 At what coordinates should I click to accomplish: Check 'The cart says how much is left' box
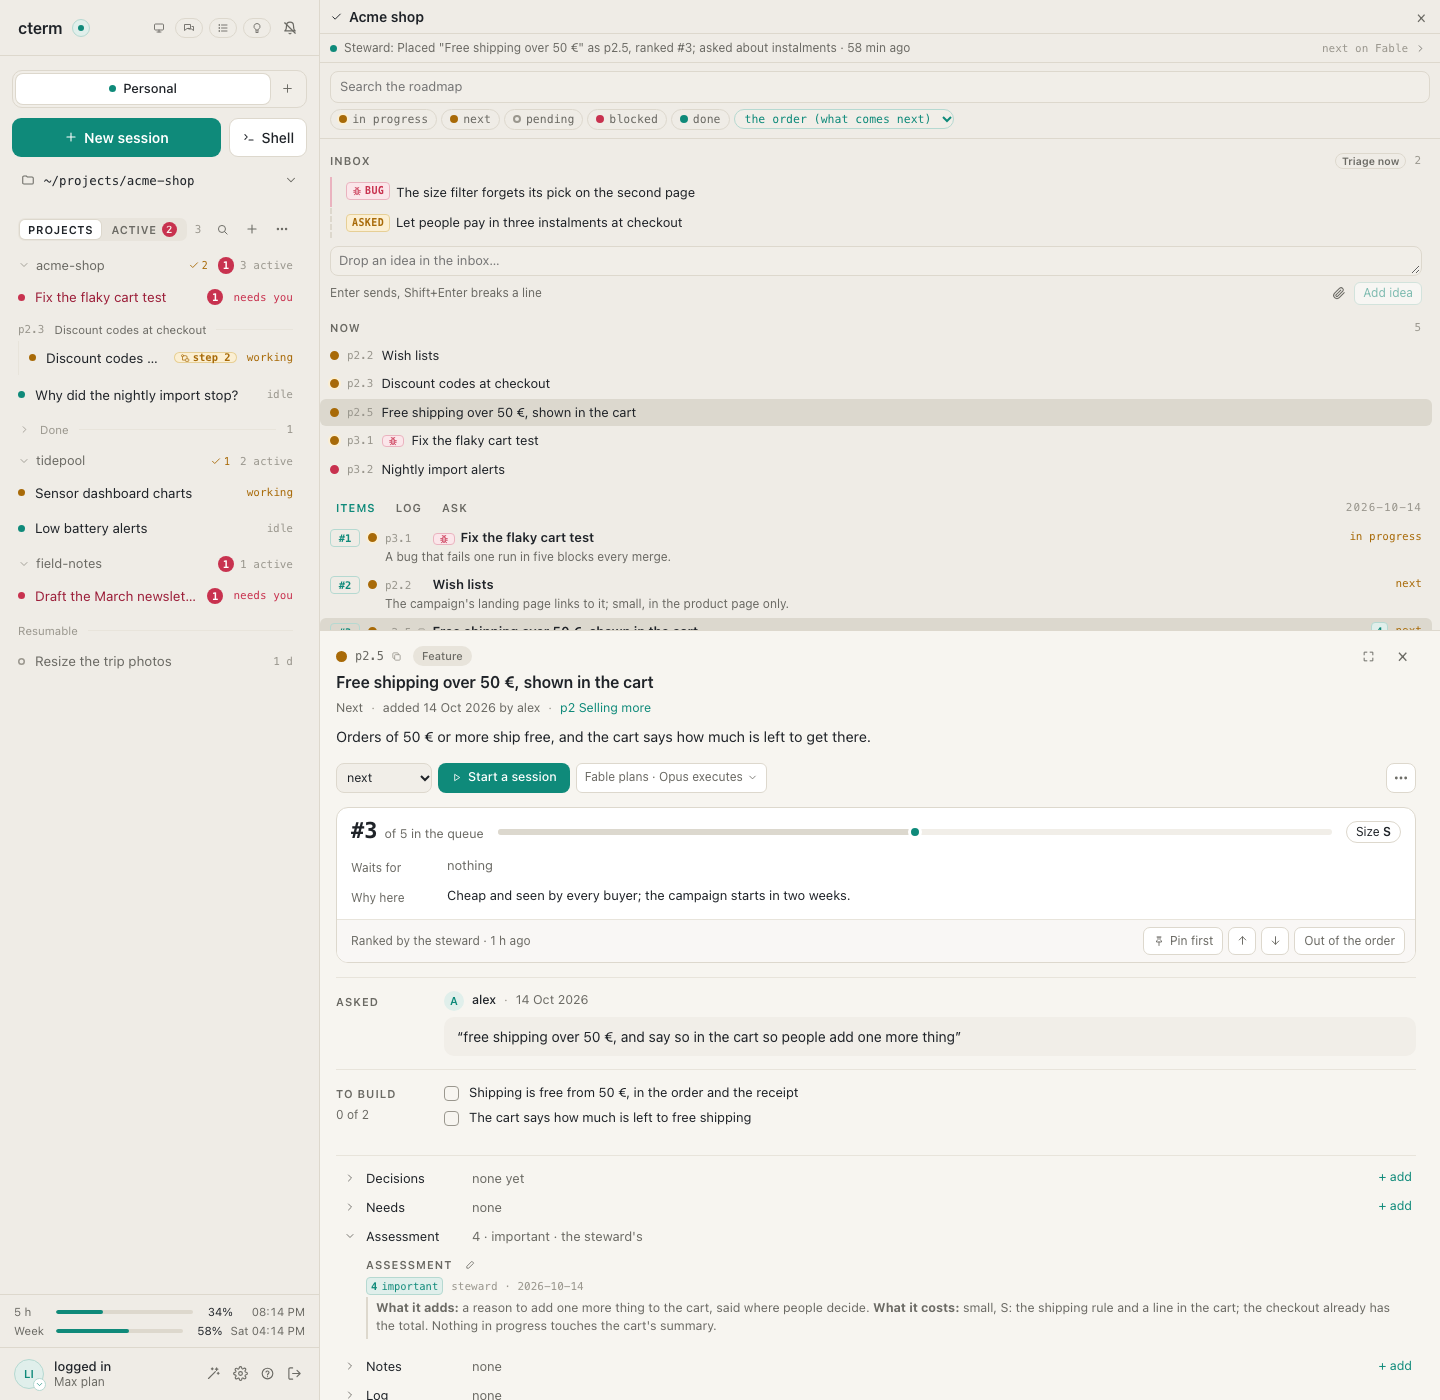[452, 1118]
